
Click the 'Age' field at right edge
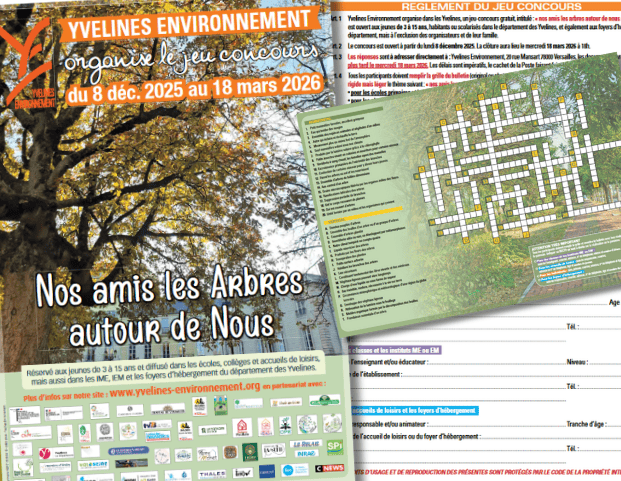(613, 300)
